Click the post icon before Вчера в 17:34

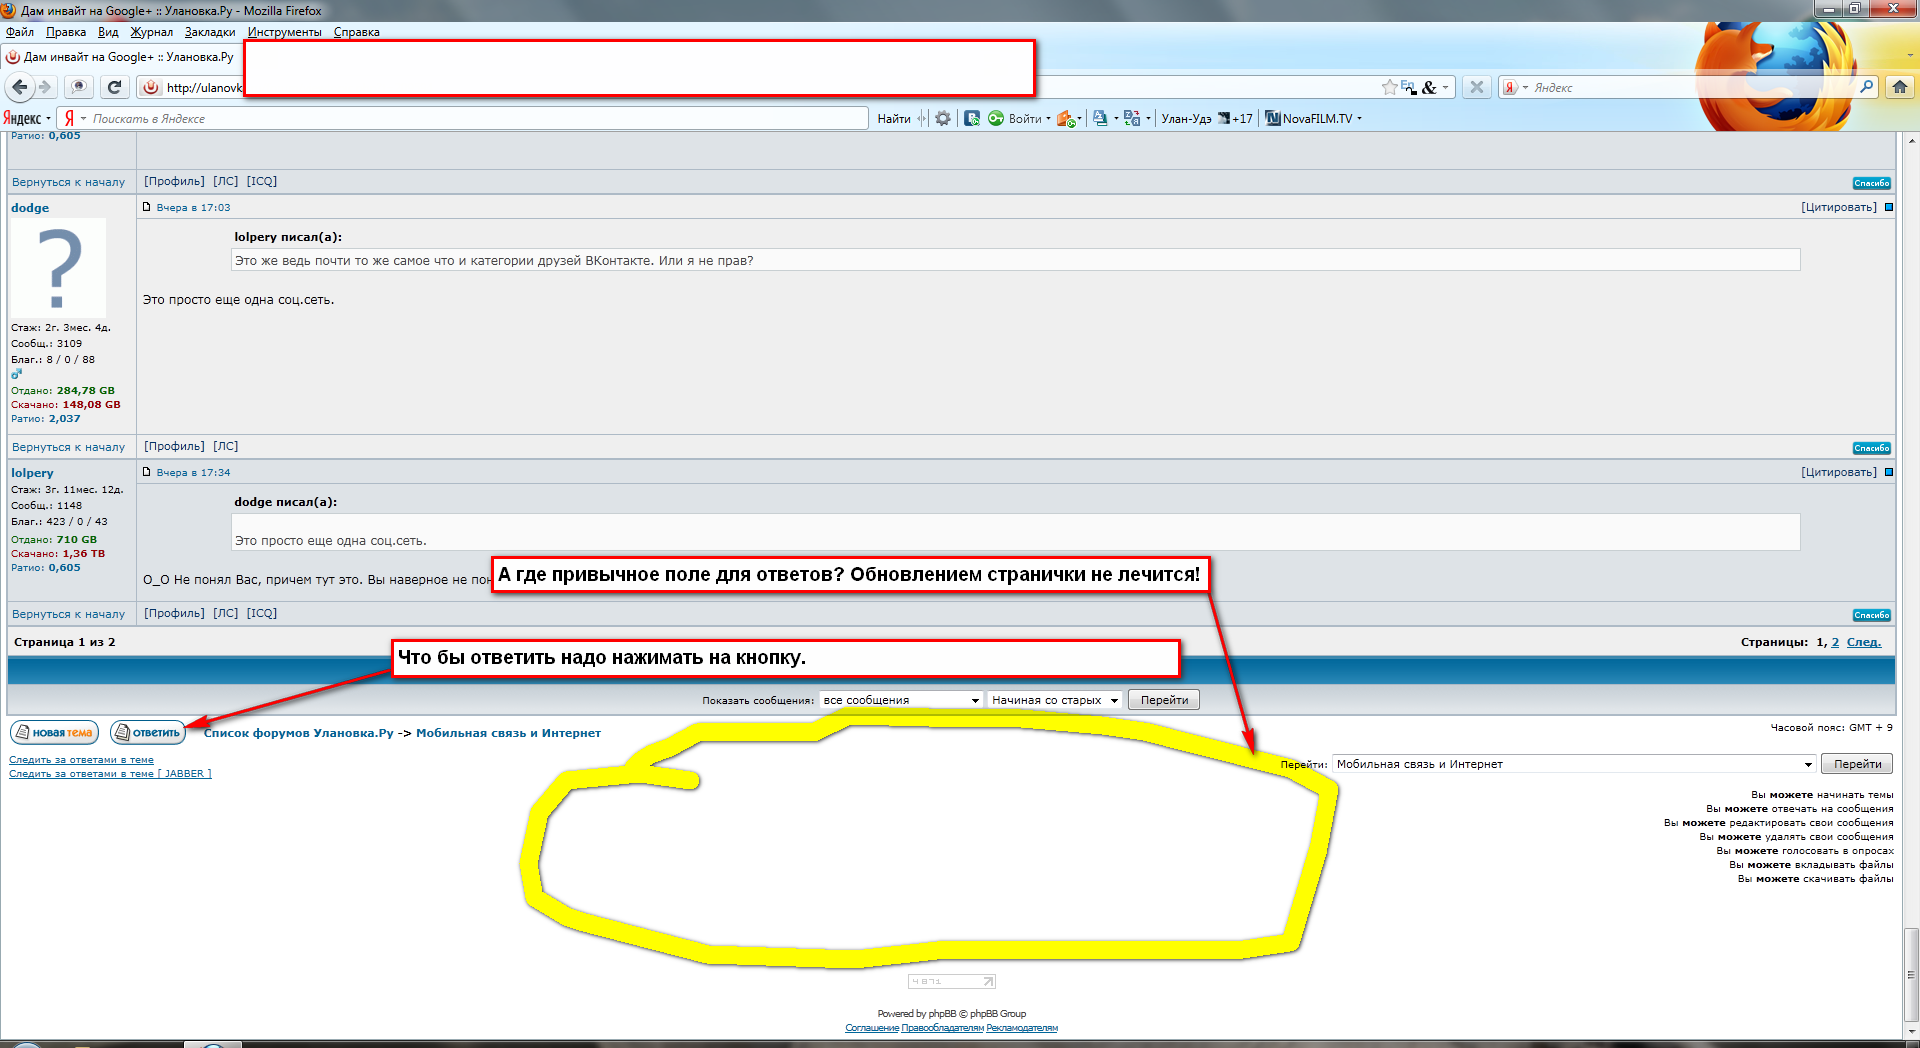[147, 472]
